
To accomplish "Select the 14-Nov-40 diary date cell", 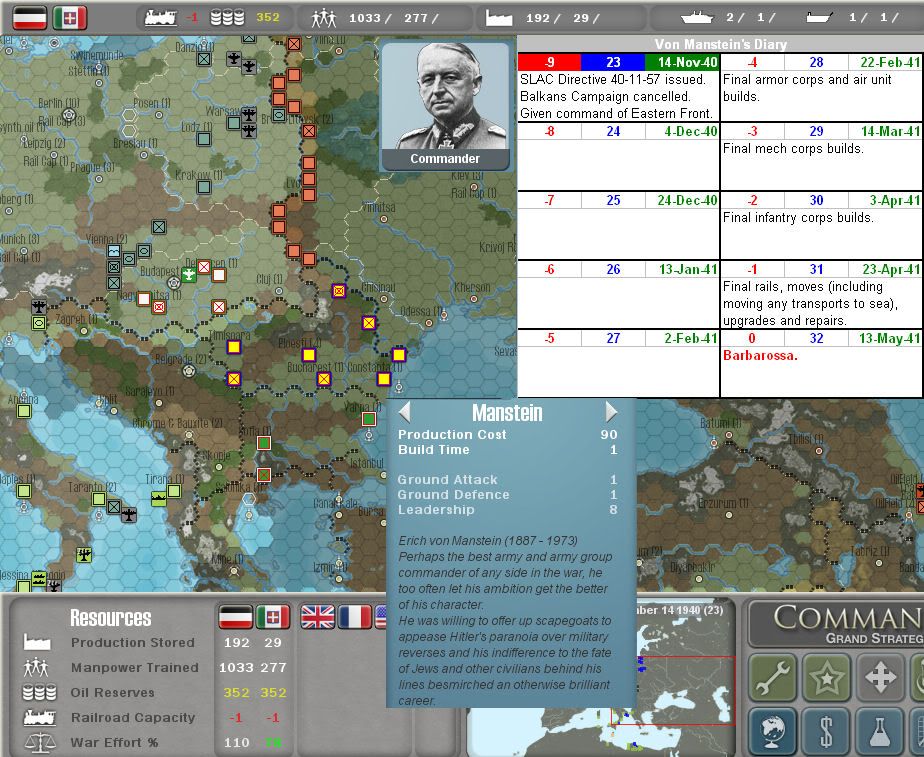I will pos(682,62).
